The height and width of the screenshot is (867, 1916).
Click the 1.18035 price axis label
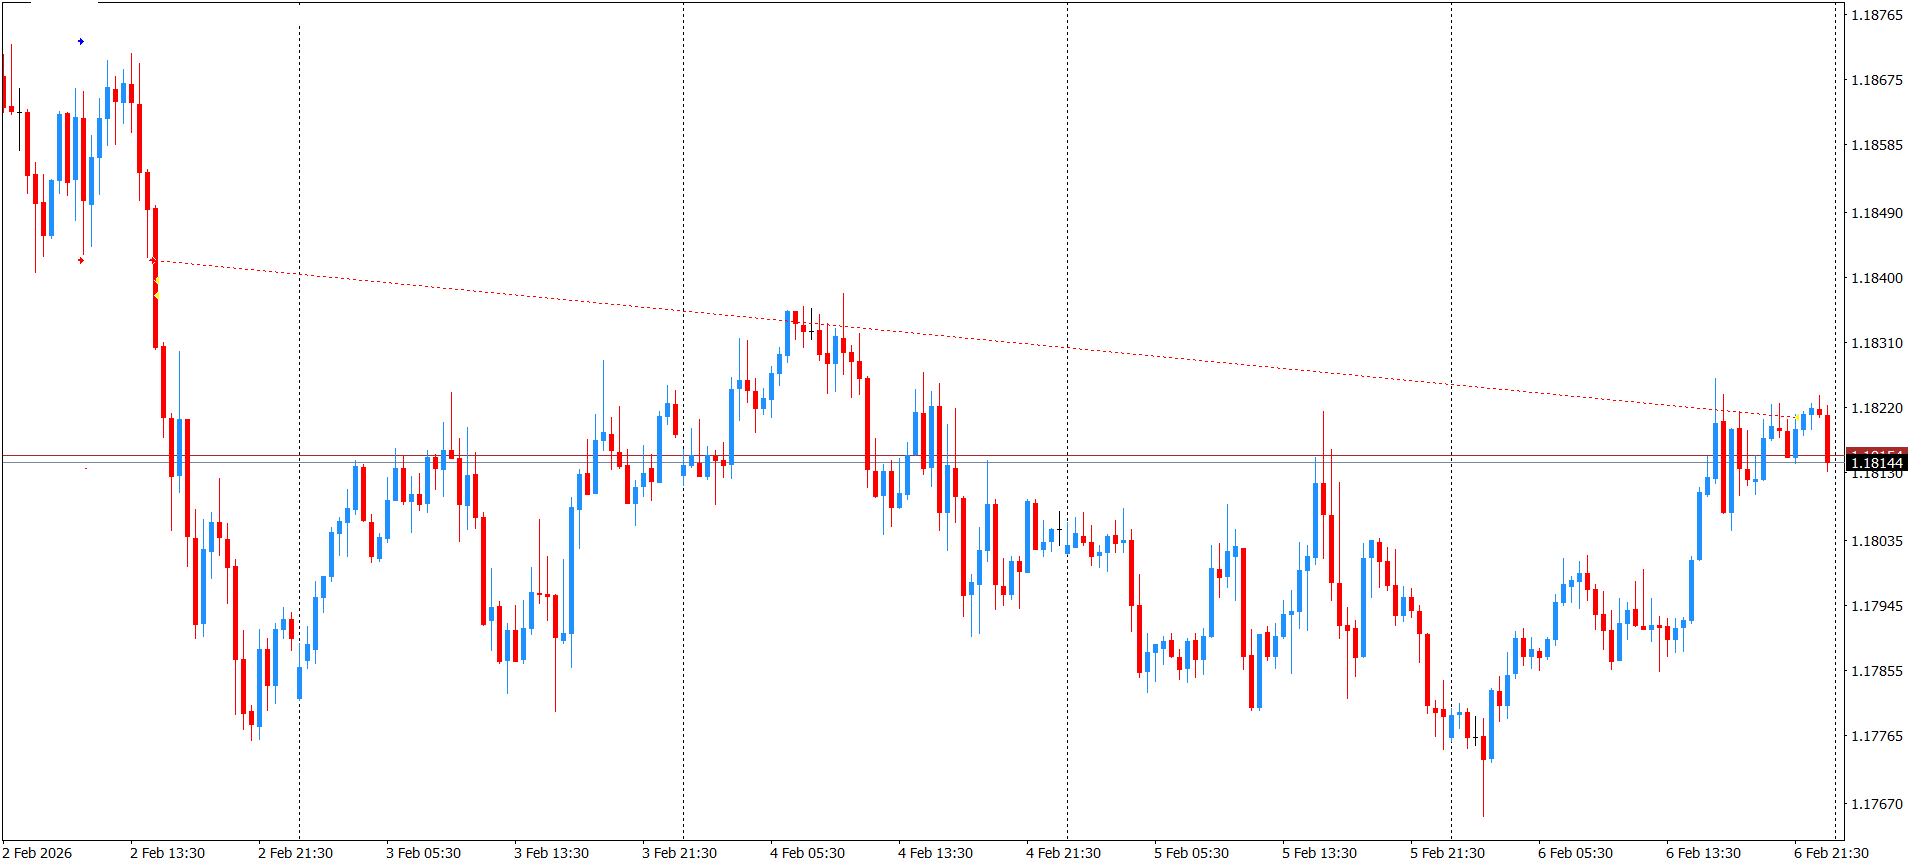click(1877, 541)
